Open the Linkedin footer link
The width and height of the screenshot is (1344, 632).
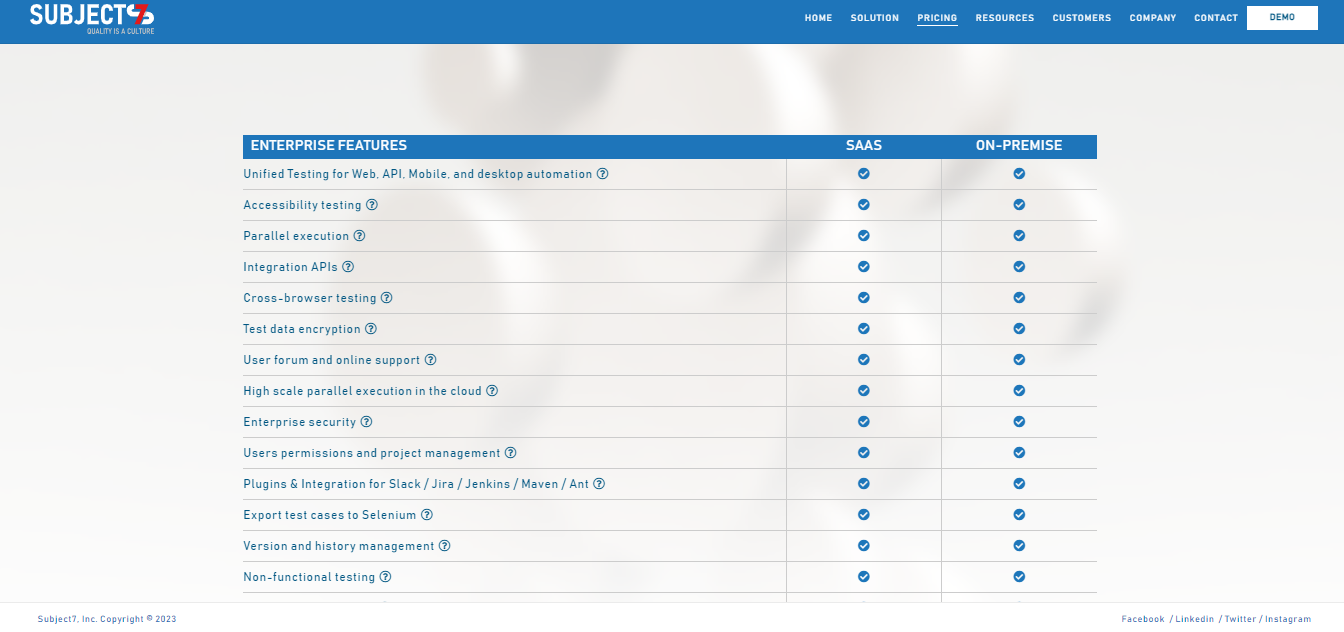[1194, 619]
